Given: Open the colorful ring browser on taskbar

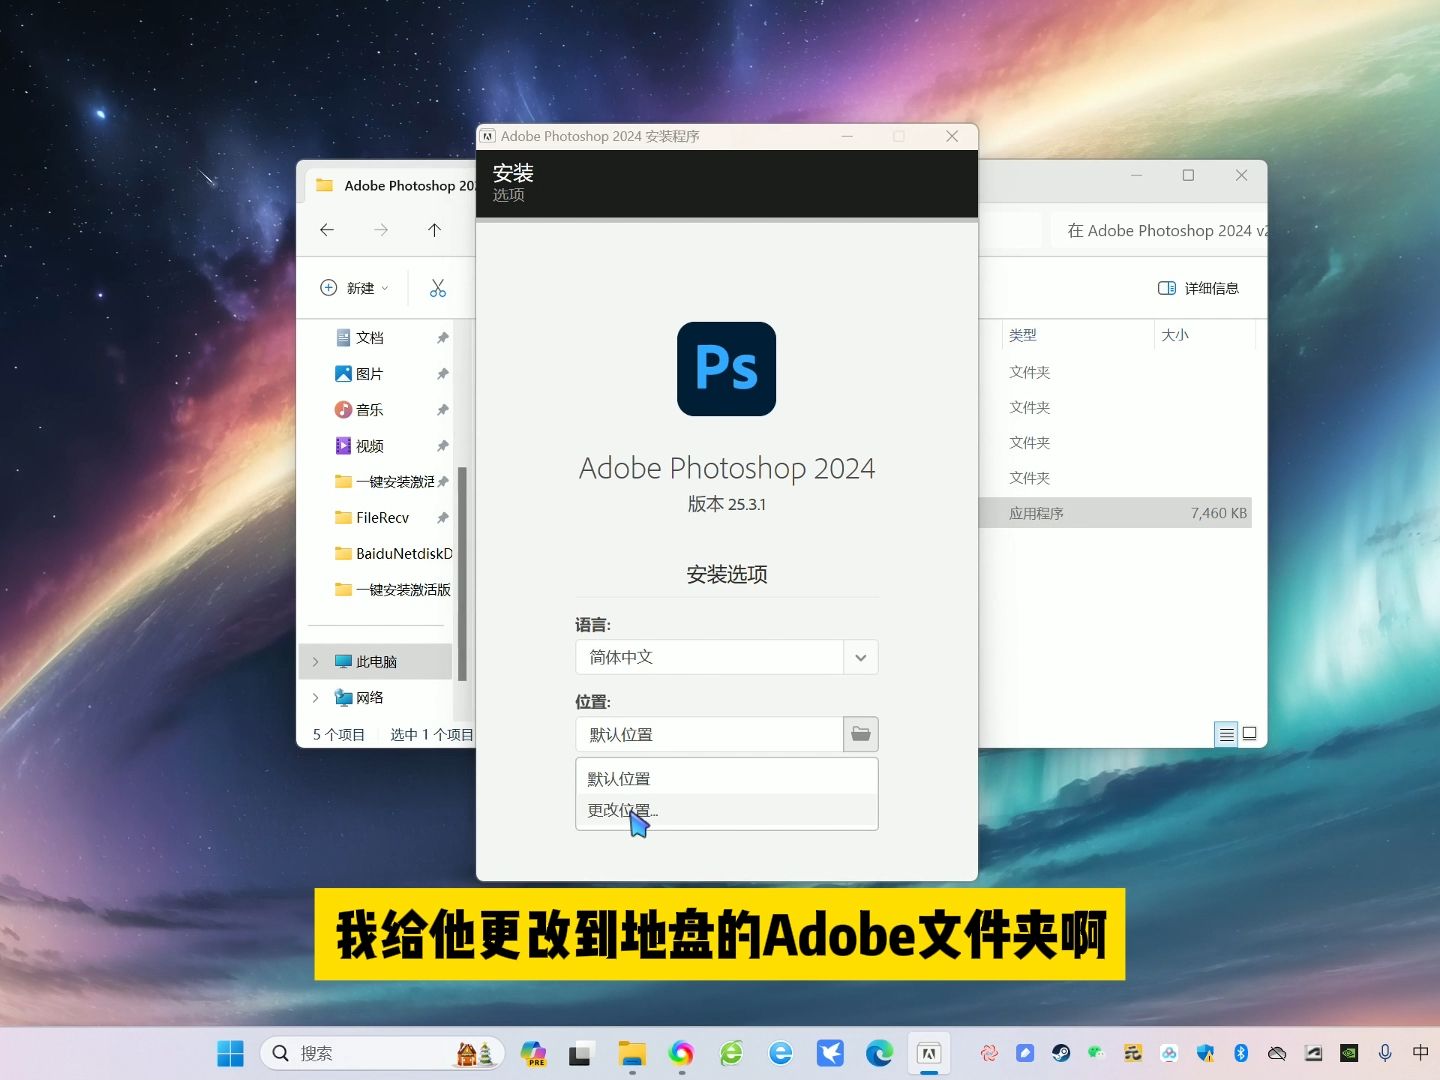Looking at the screenshot, I should (x=681, y=1053).
